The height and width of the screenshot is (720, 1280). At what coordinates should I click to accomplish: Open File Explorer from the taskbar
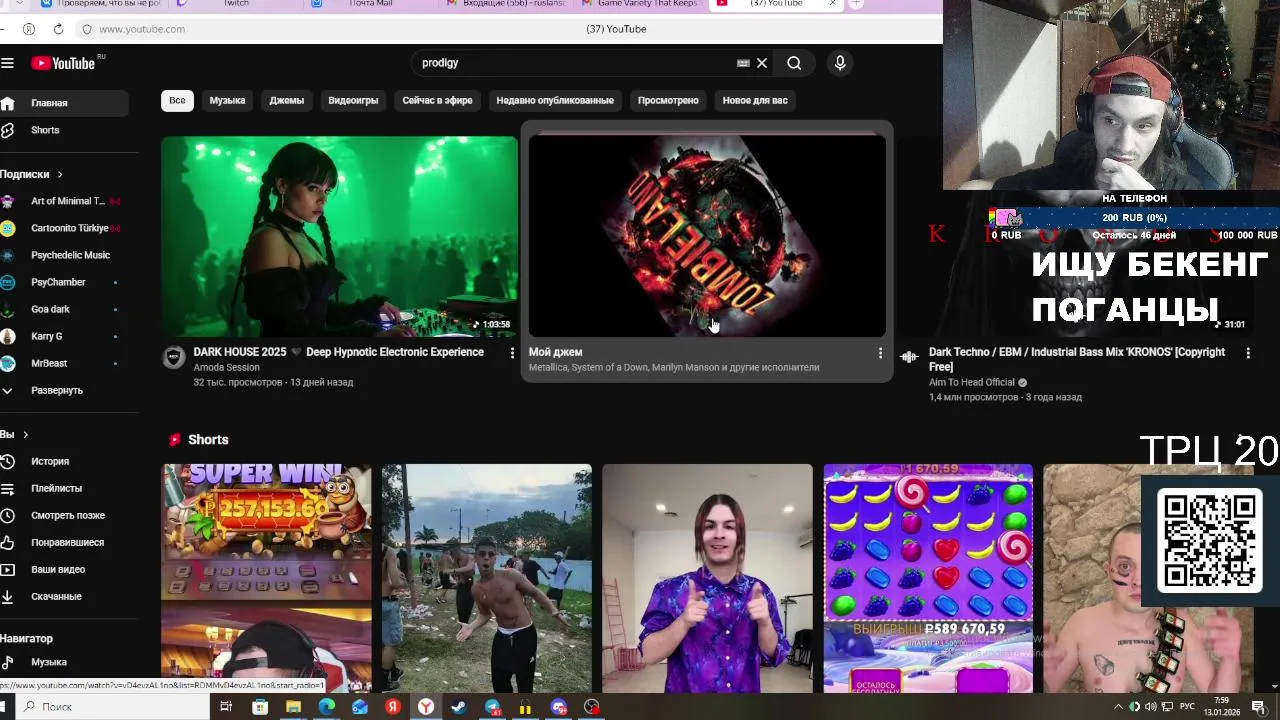[293, 707]
